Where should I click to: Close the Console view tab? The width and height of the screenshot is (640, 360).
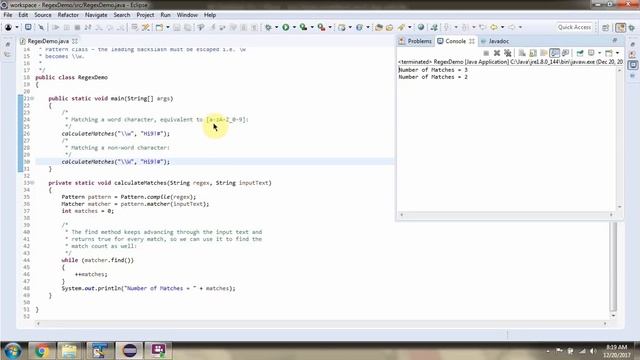pyautogui.click(x=472, y=41)
